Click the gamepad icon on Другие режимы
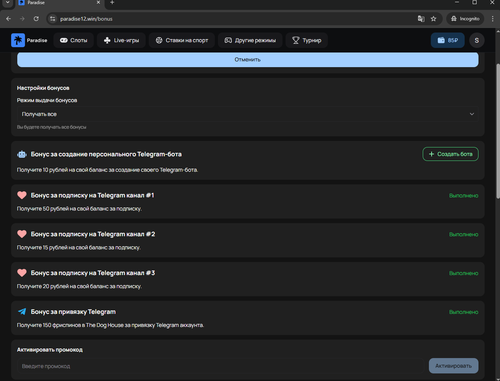Viewport: 500px width, 381px height. pyautogui.click(x=228, y=40)
